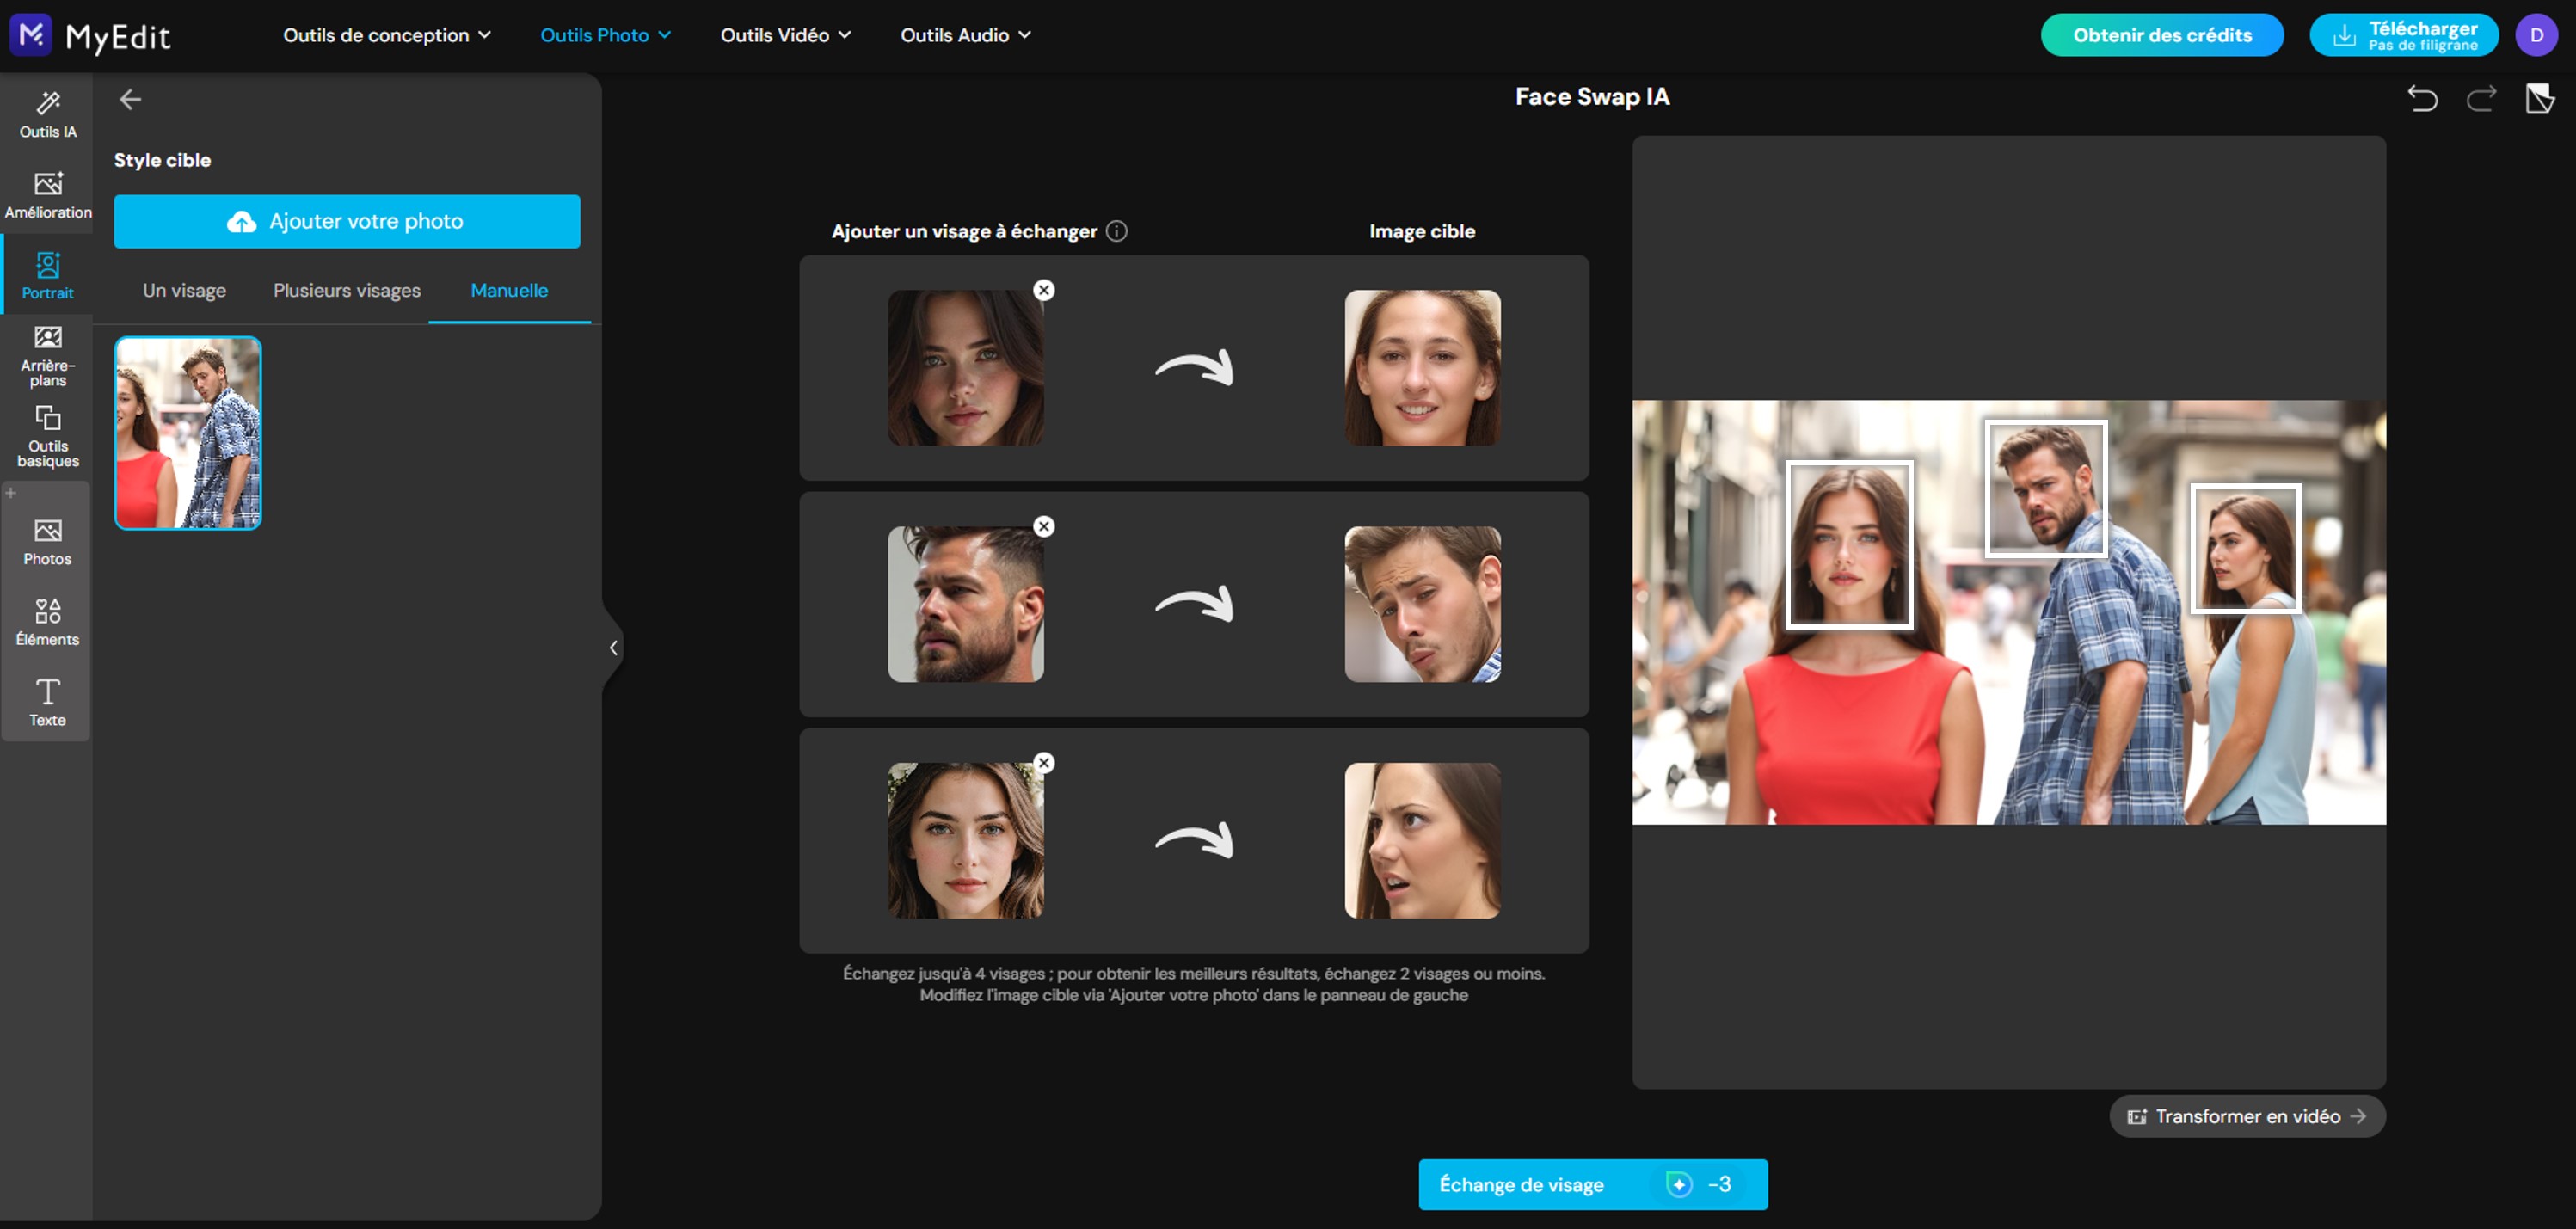Open the Outils basiques panel

(47, 436)
